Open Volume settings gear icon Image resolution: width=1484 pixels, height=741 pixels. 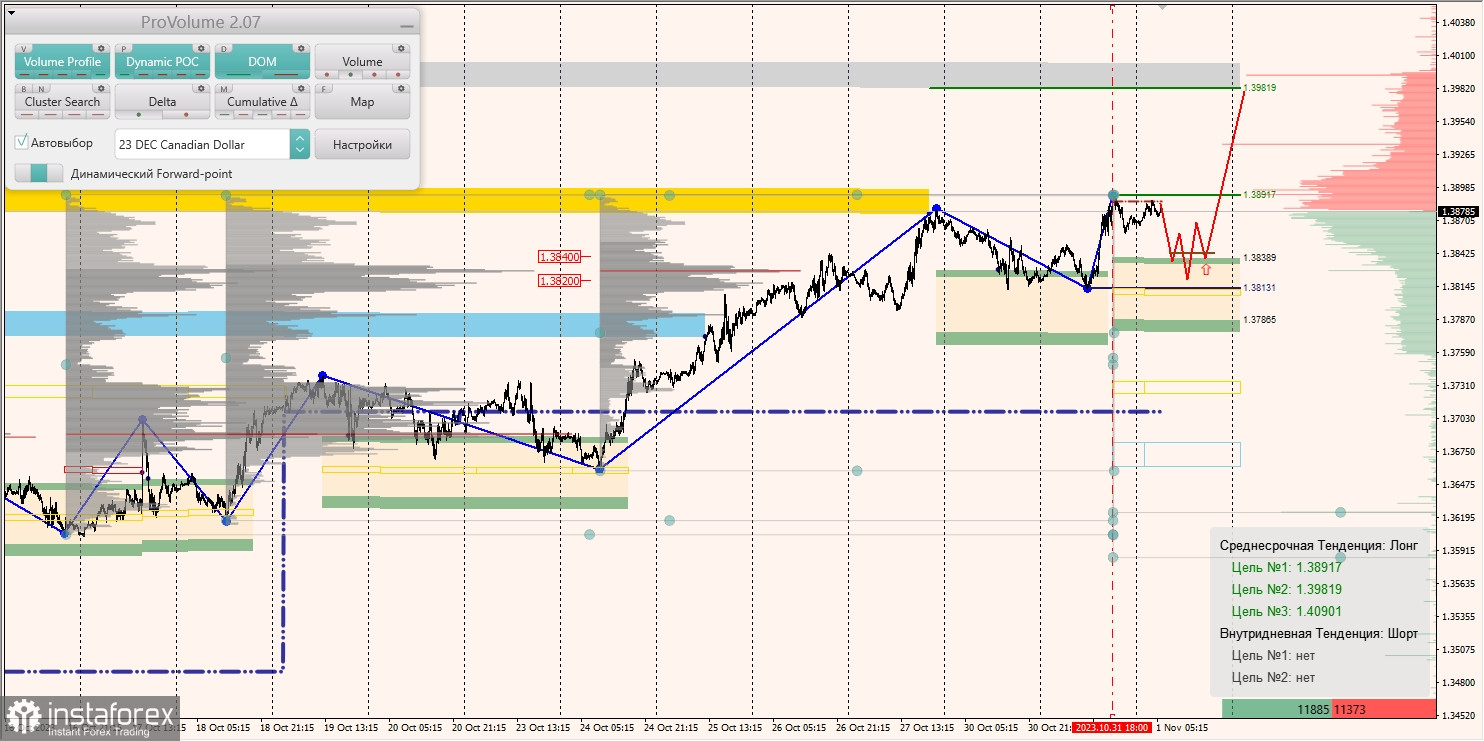[x=401, y=48]
